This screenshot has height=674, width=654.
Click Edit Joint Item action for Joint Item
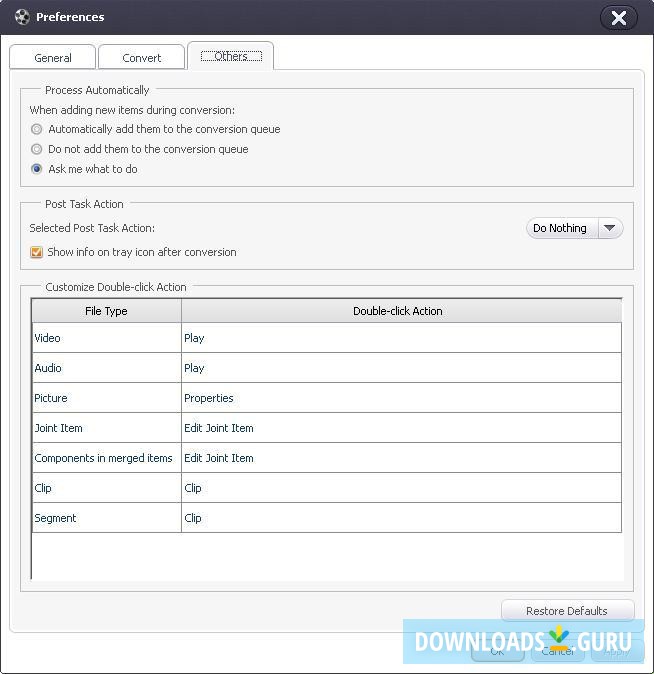click(401, 428)
